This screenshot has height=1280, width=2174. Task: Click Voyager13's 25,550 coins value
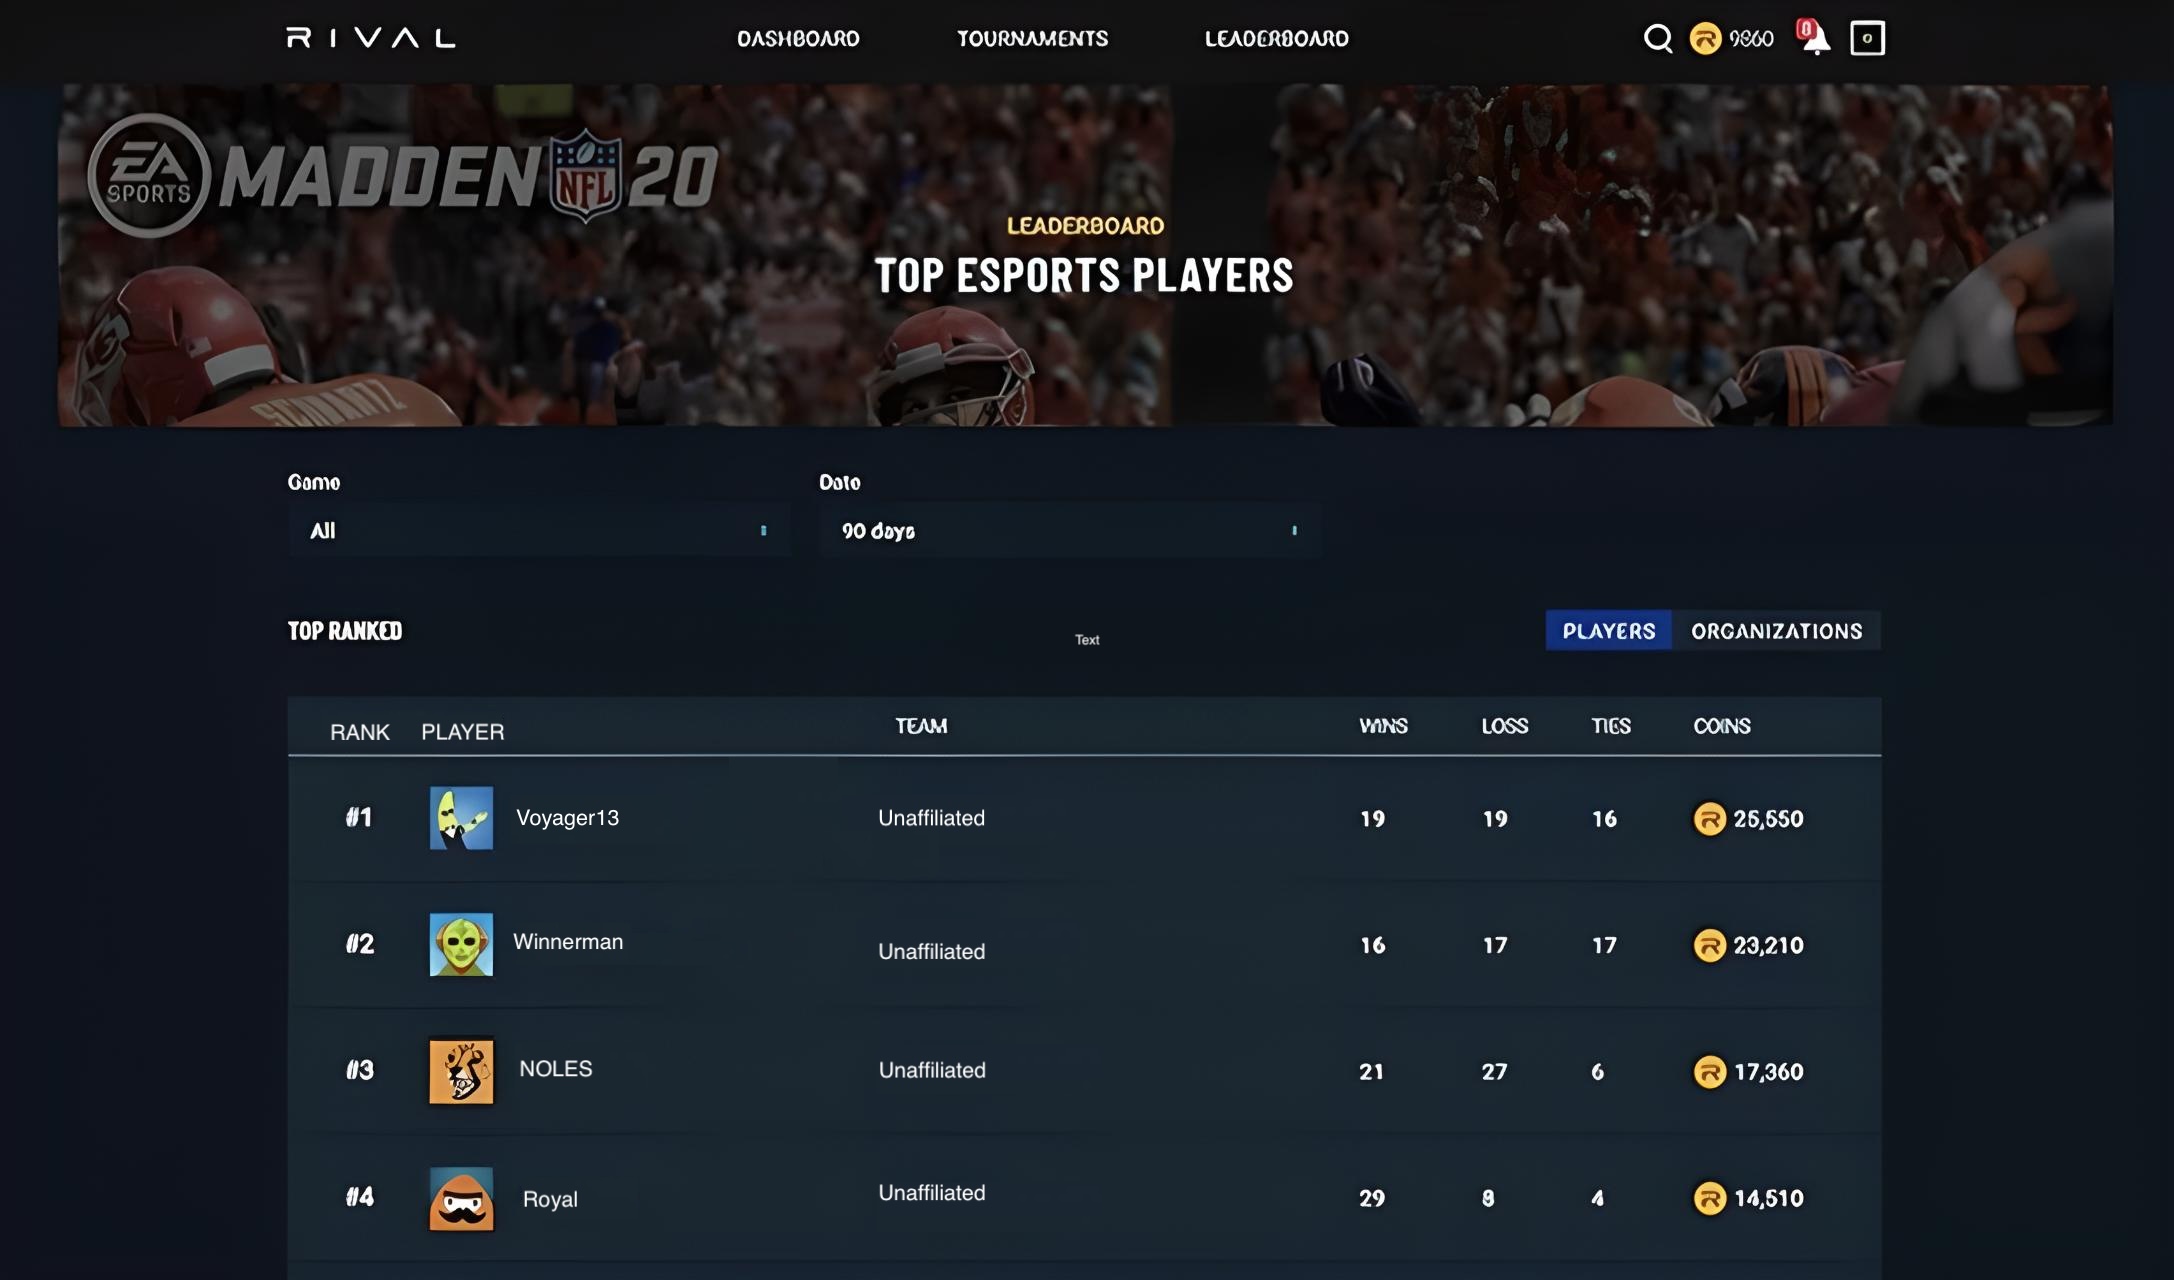(x=1768, y=819)
